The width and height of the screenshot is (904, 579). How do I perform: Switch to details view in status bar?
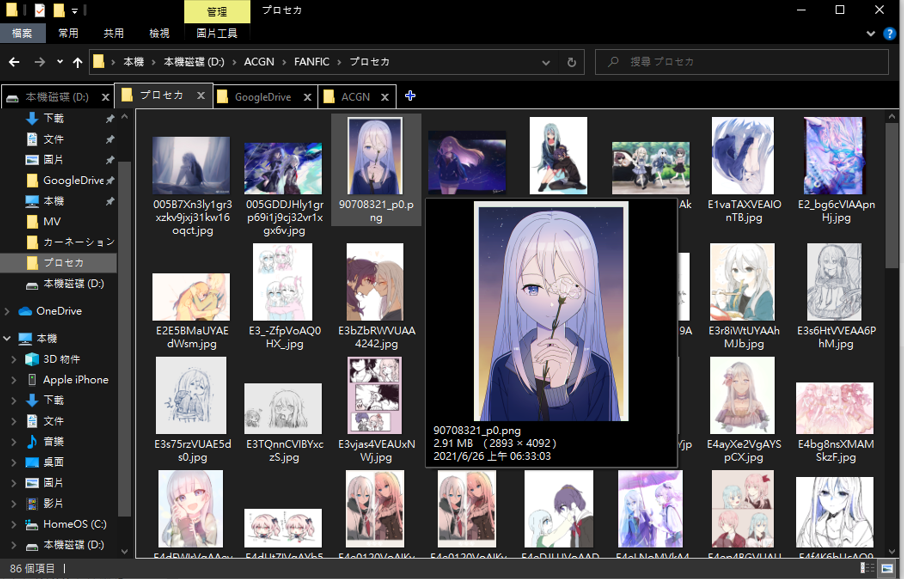[867, 568]
